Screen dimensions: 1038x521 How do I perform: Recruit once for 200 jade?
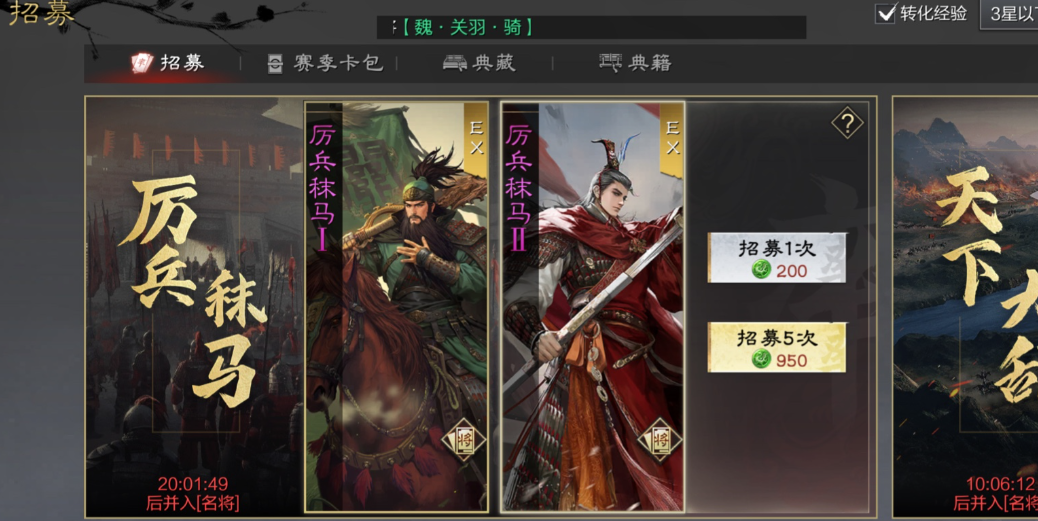(777, 258)
